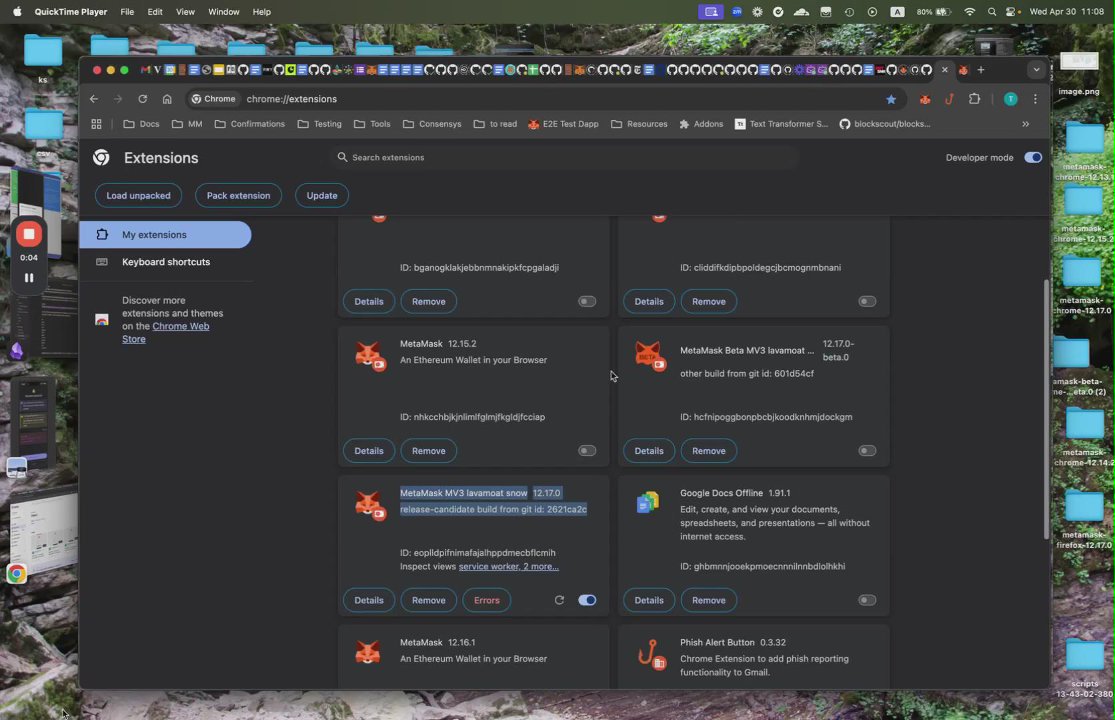Open the image.png desktop file
1115x720 pixels.
click(x=1079, y=71)
